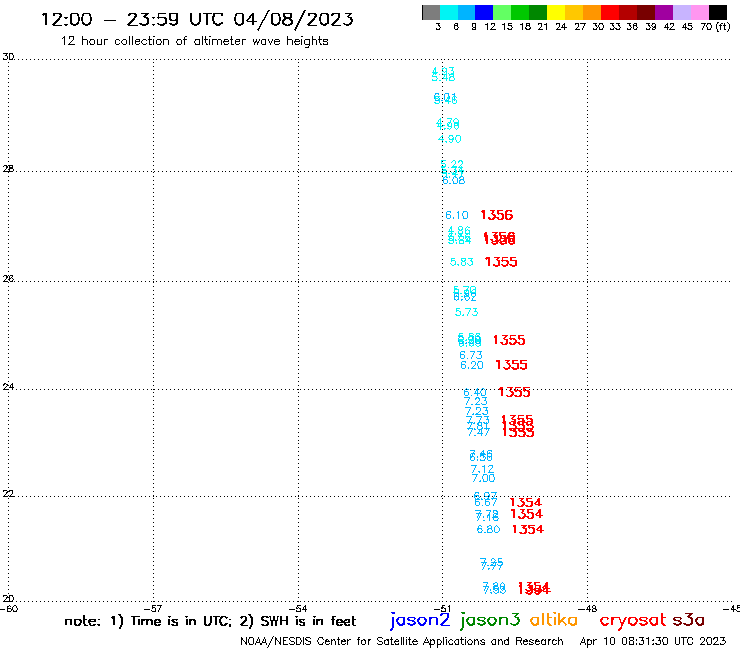The image size is (740, 650).
Task: Click the latitude axis label '22'
Action: click(8, 494)
